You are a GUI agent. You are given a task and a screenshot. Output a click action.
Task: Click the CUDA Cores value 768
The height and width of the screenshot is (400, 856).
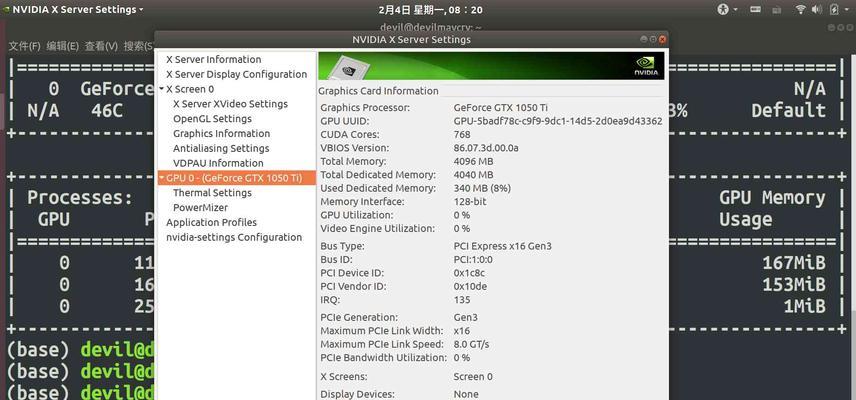[462, 134]
